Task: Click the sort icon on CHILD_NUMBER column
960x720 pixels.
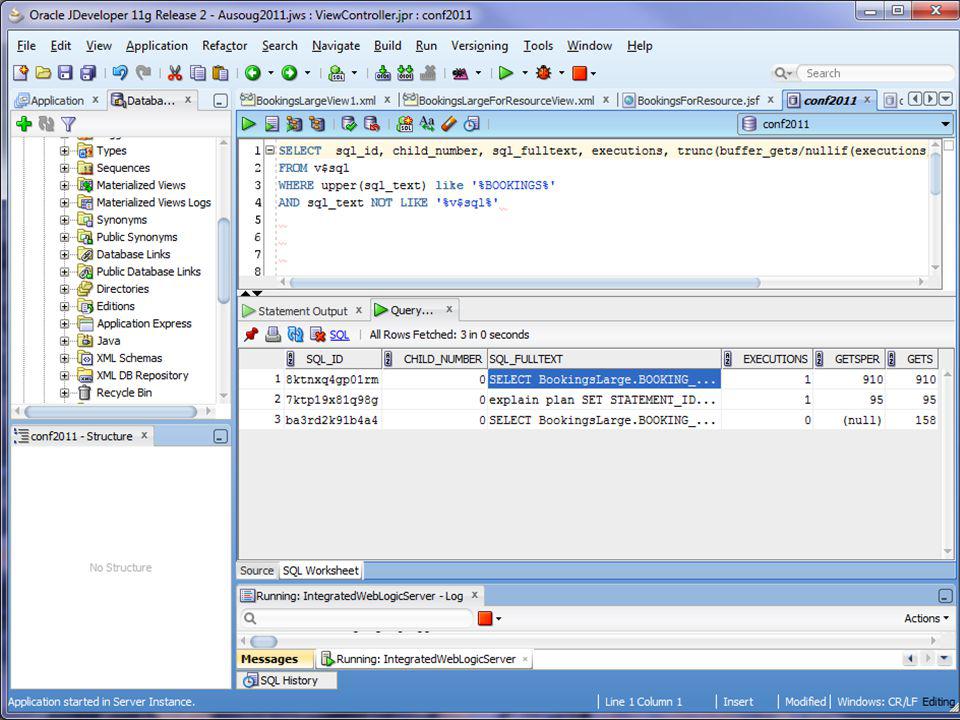Action: (388, 359)
